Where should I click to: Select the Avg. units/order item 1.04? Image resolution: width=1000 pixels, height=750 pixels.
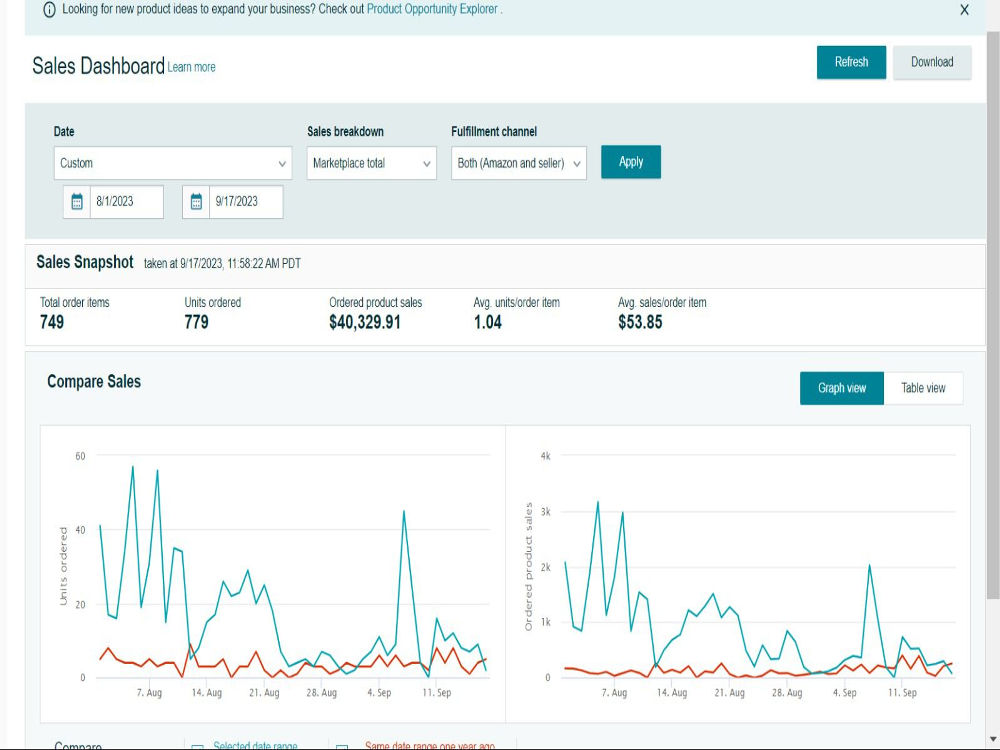[x=487, y=322]
